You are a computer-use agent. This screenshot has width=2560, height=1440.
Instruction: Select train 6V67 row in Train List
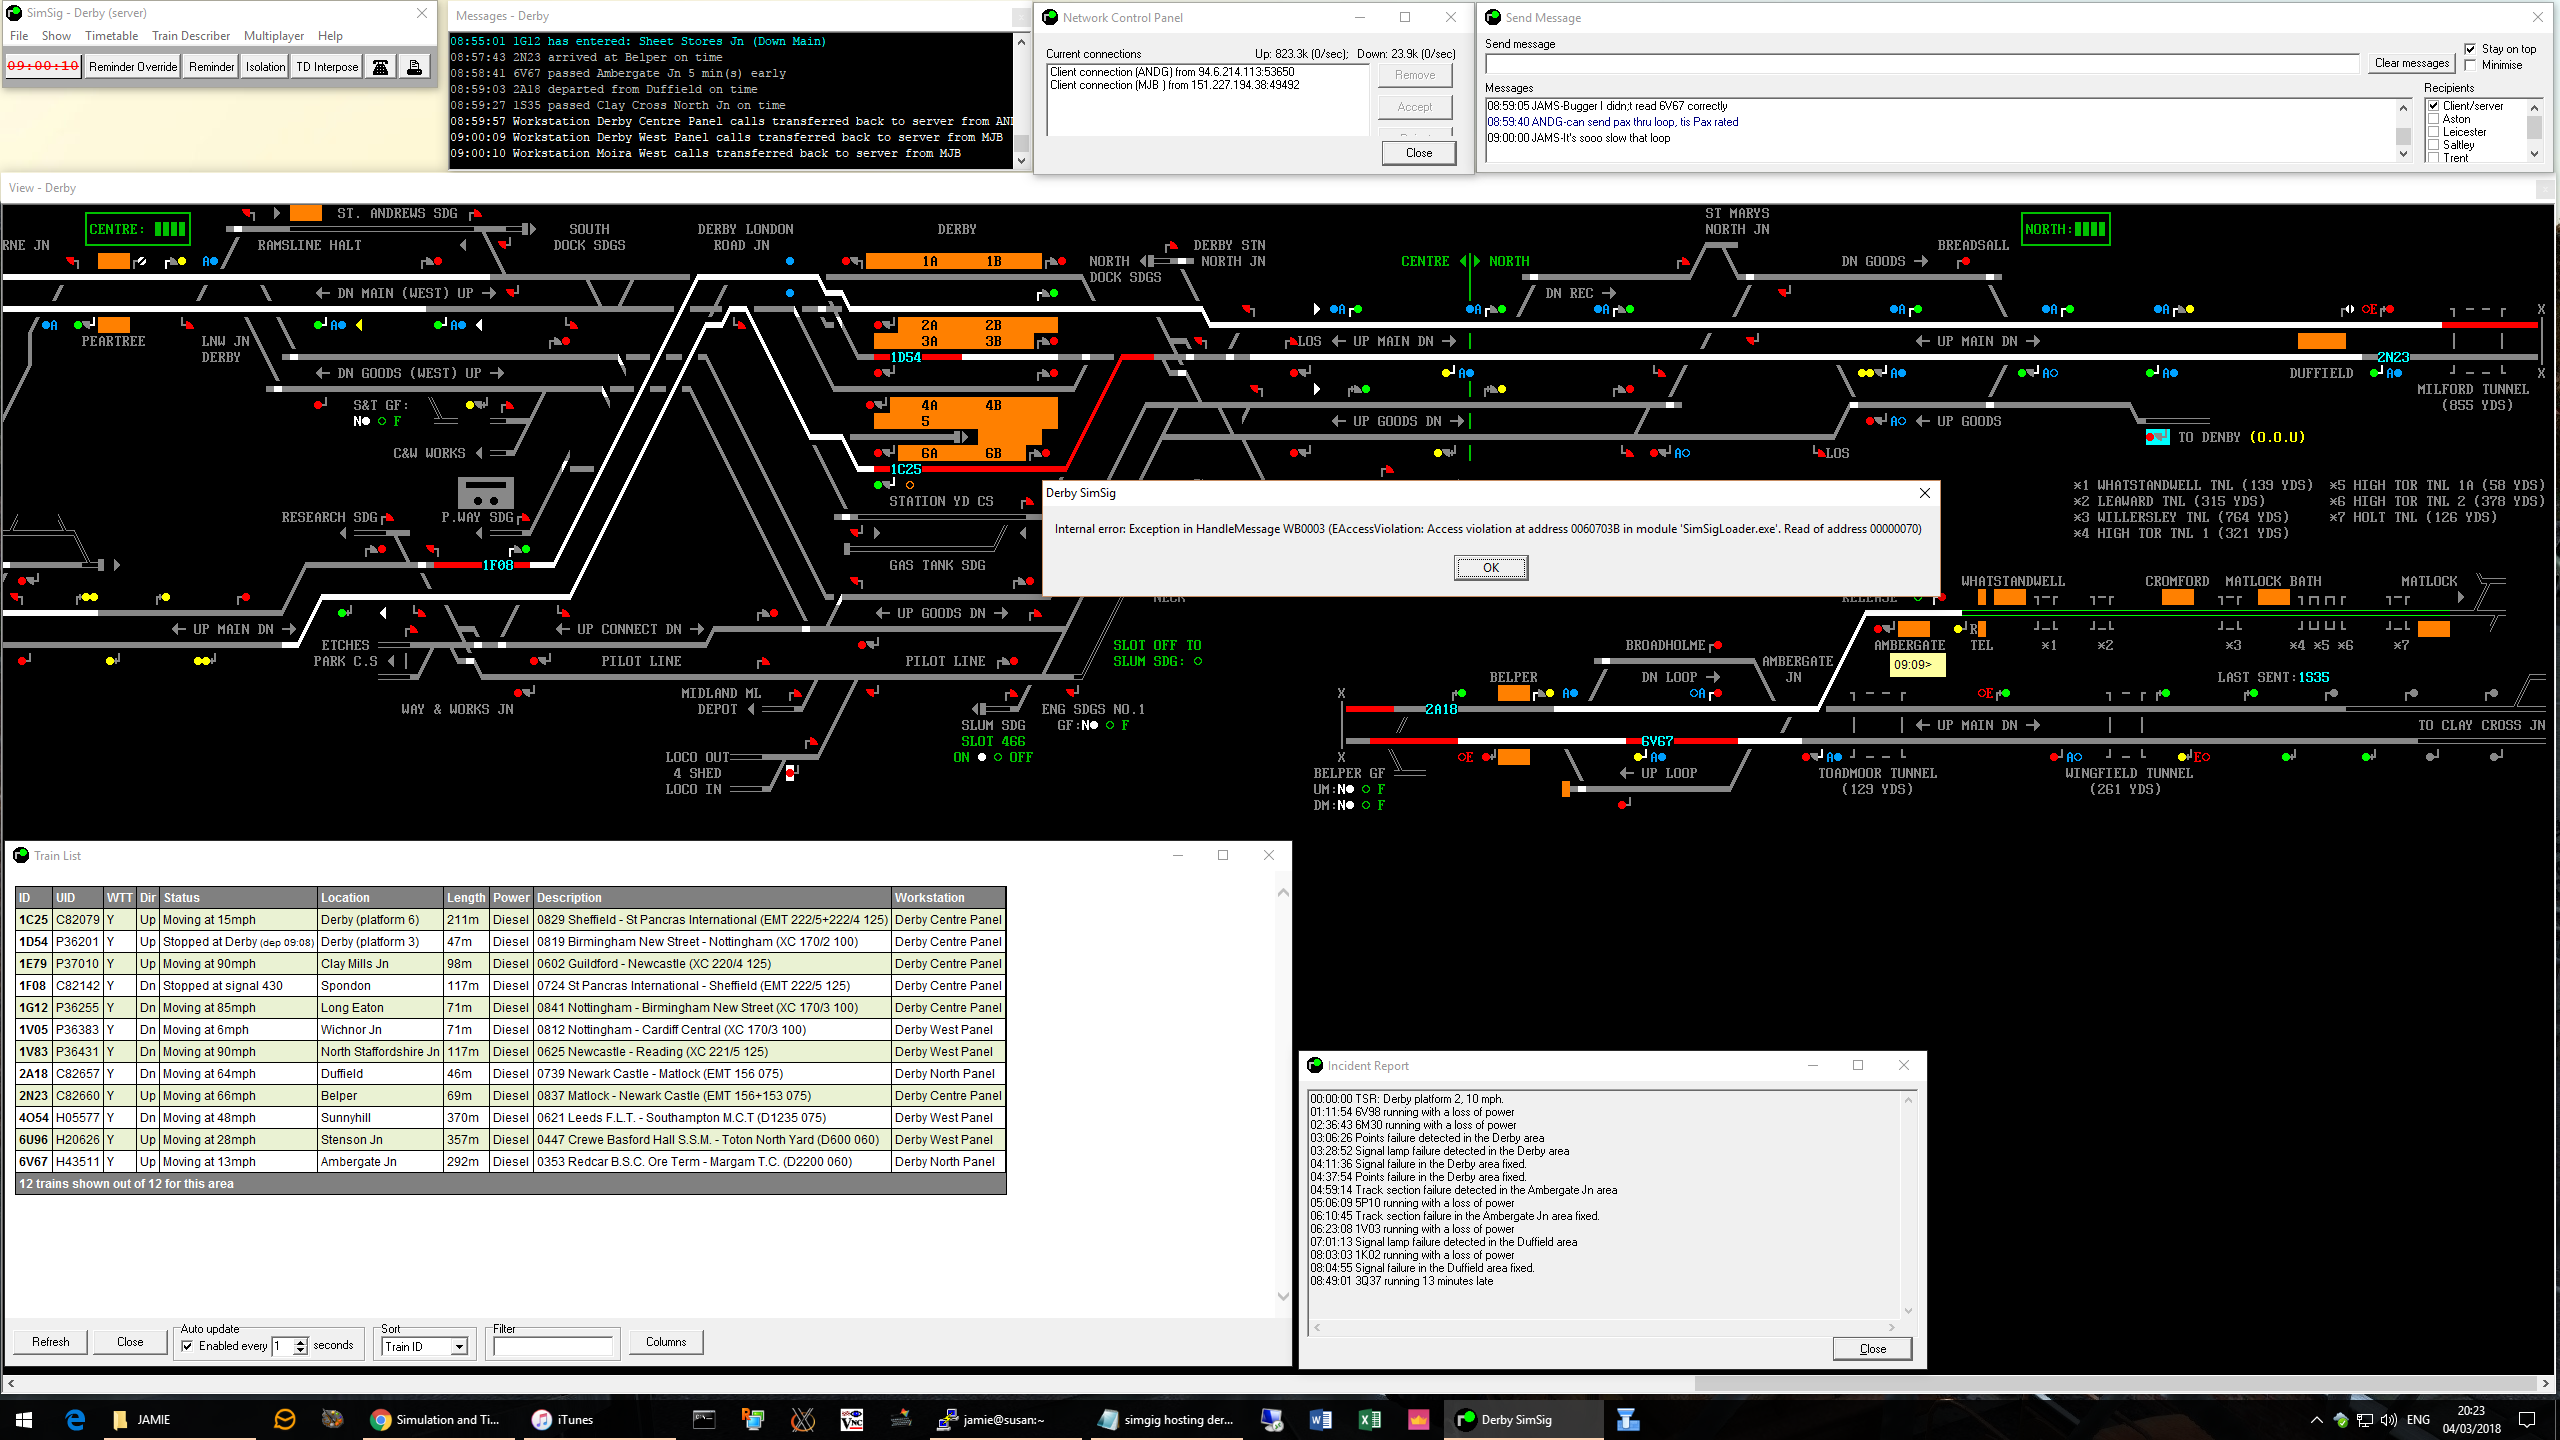click(x=511, y=1162)
